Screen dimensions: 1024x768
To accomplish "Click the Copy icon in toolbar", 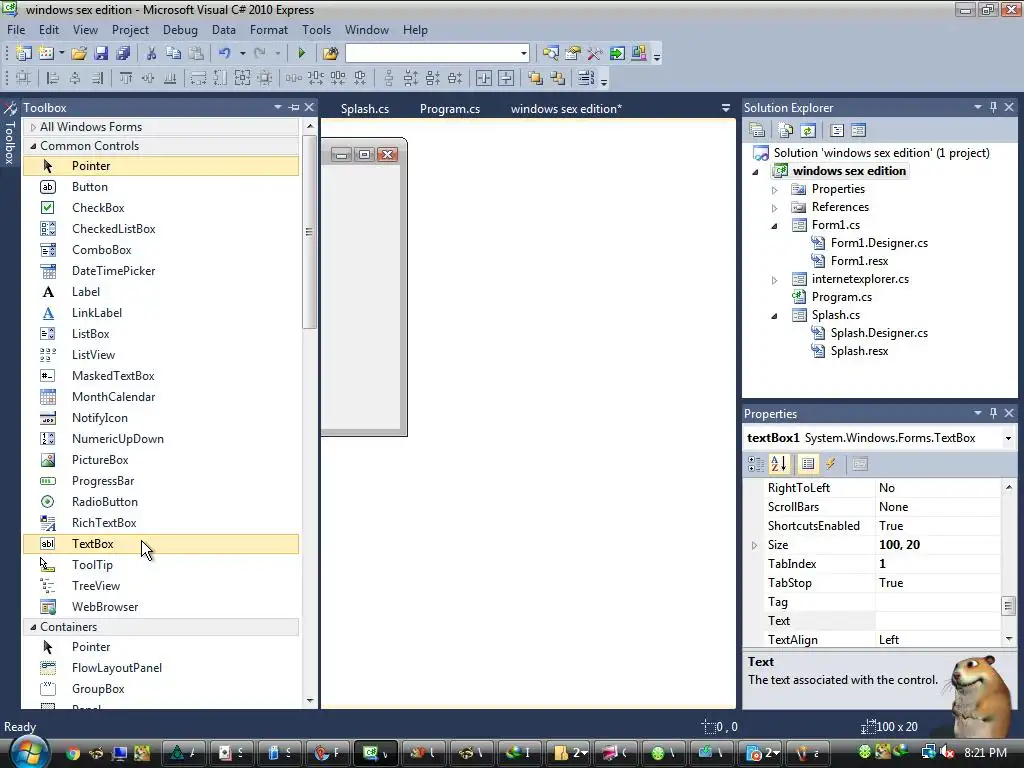I will tap(173, 53).
